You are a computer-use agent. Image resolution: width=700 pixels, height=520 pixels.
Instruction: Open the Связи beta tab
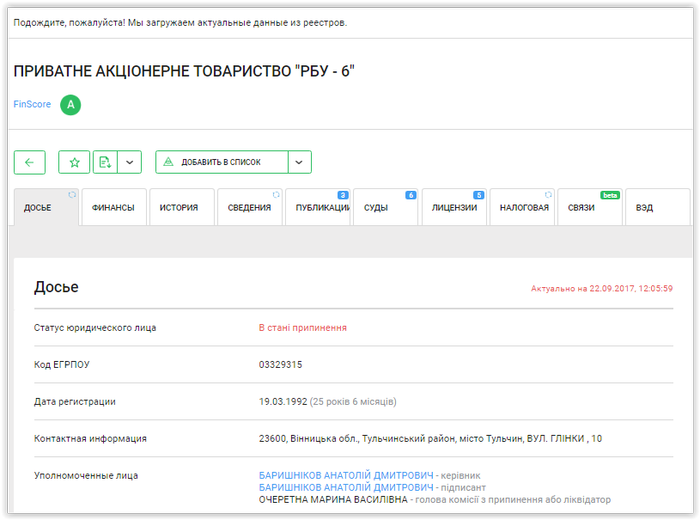590,208
